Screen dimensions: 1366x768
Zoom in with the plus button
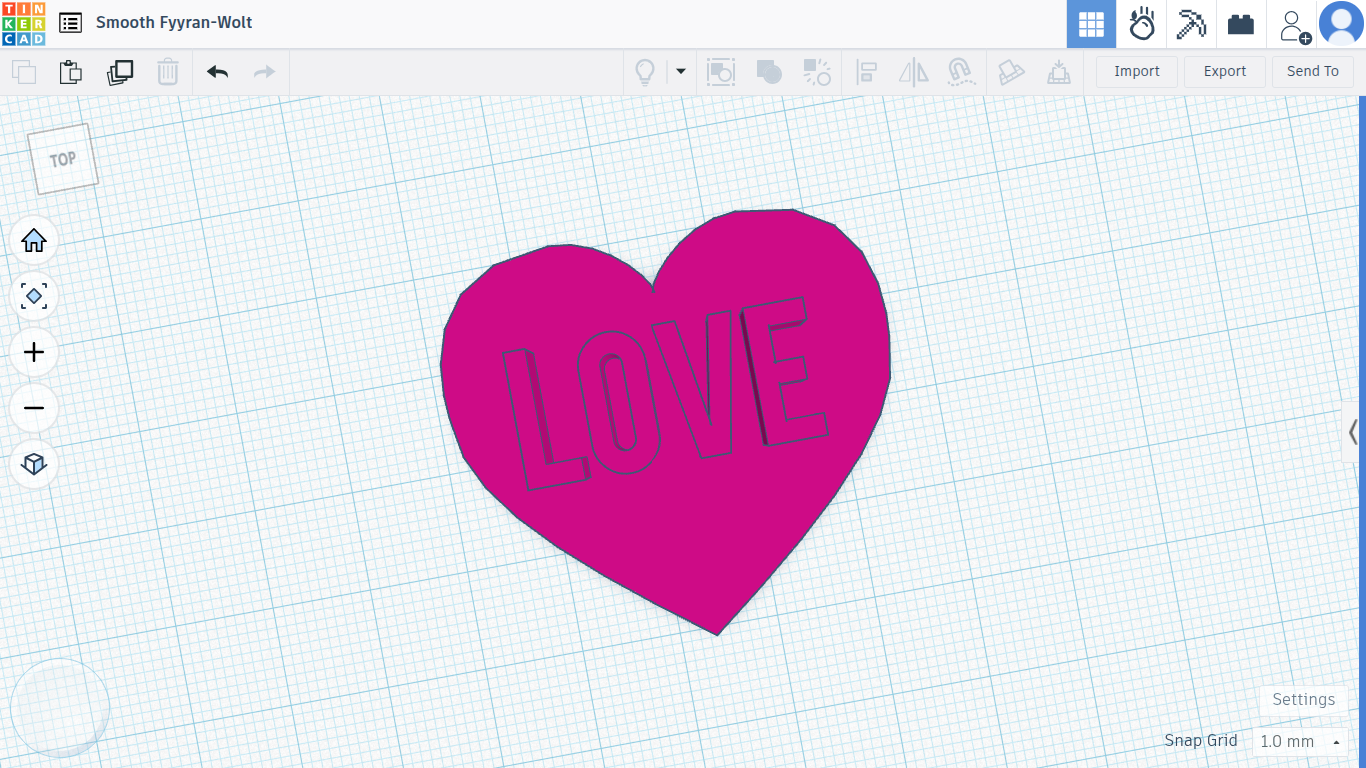pyautogui.click(x=34, y=352)
